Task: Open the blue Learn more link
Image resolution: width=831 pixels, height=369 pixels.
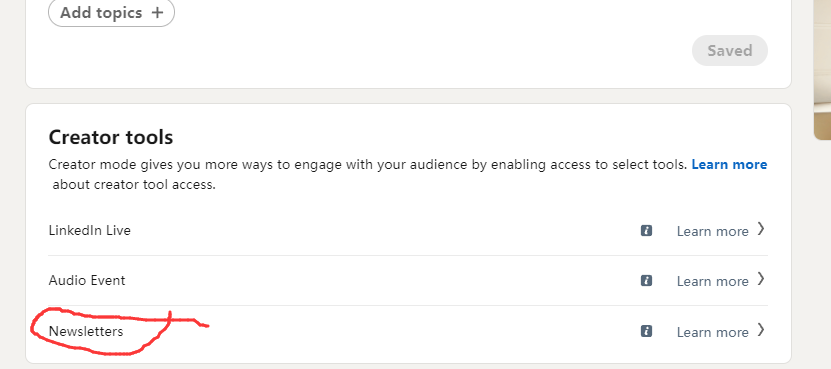Action: [x=729, y=164]
